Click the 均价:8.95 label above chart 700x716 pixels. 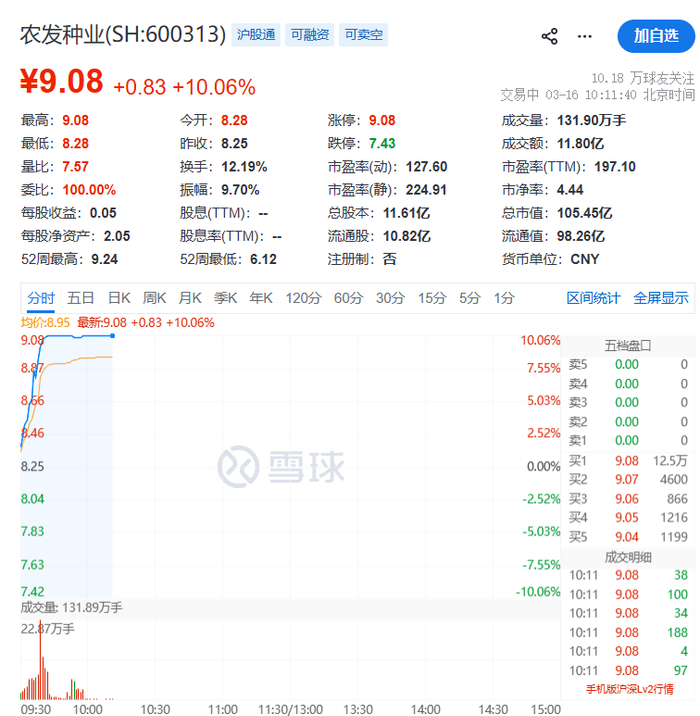click(x=45, y=323)
